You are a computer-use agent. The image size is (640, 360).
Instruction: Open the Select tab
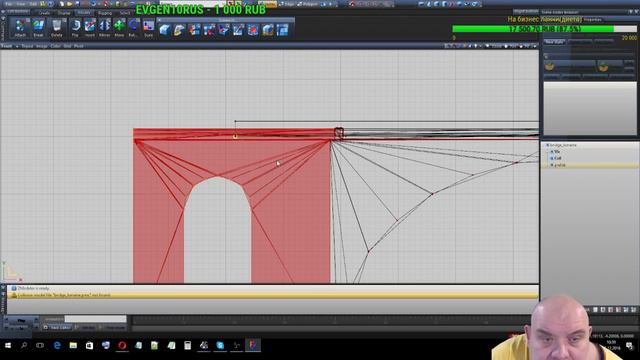[124, 13]
